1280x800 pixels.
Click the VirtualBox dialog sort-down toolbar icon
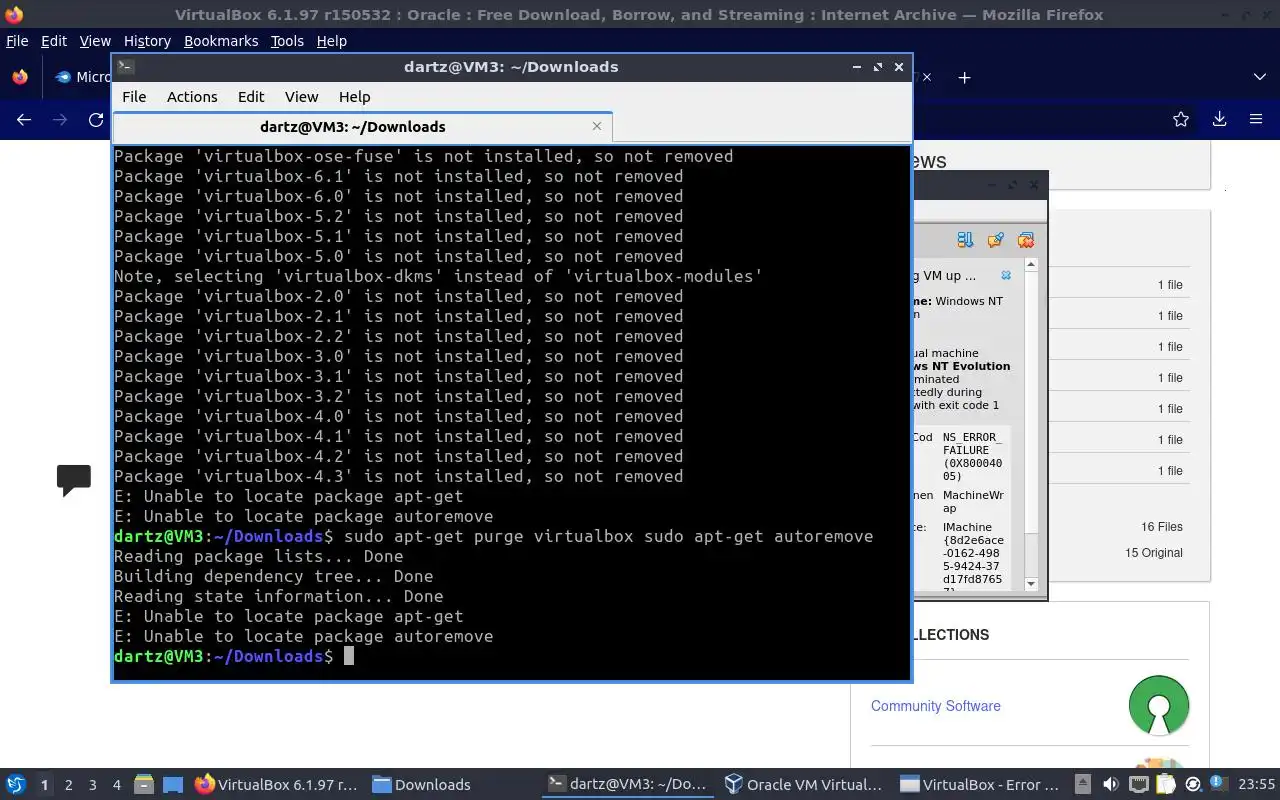965,240
